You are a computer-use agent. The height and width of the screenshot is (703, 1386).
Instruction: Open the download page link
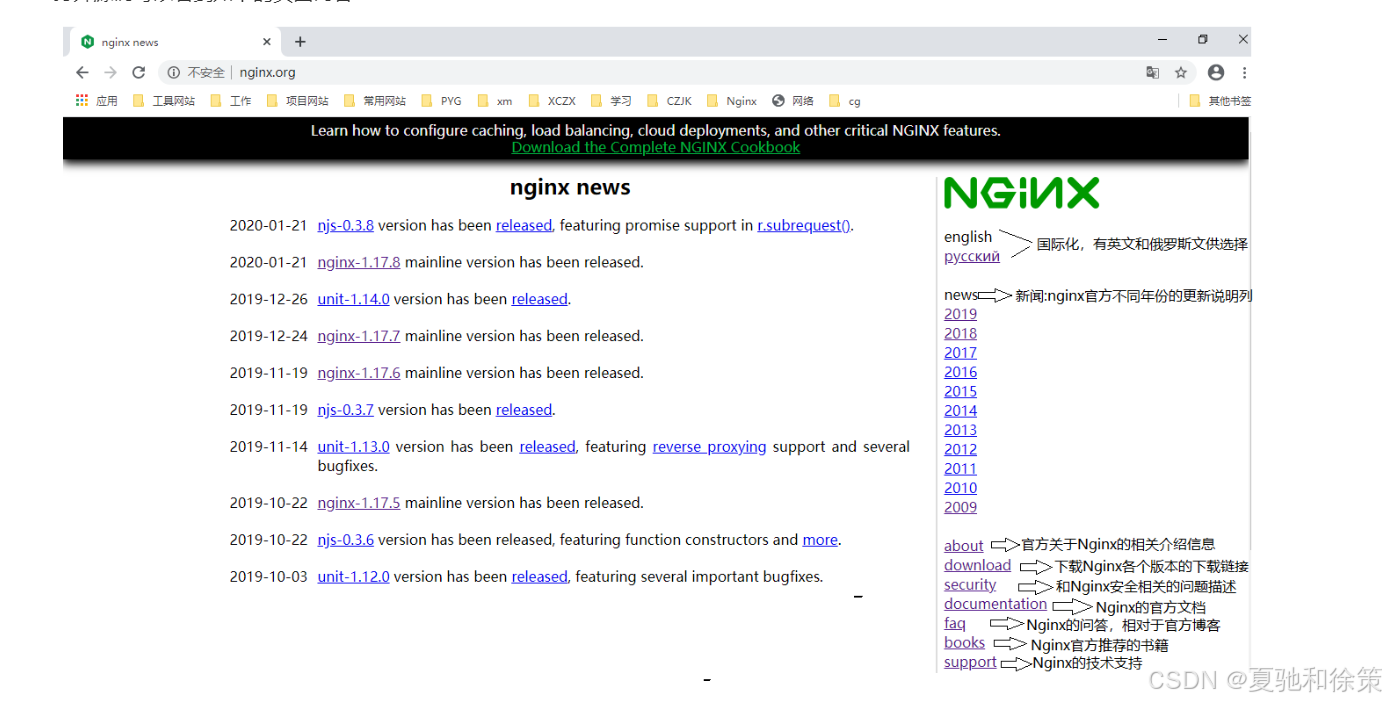pos(977,566)
